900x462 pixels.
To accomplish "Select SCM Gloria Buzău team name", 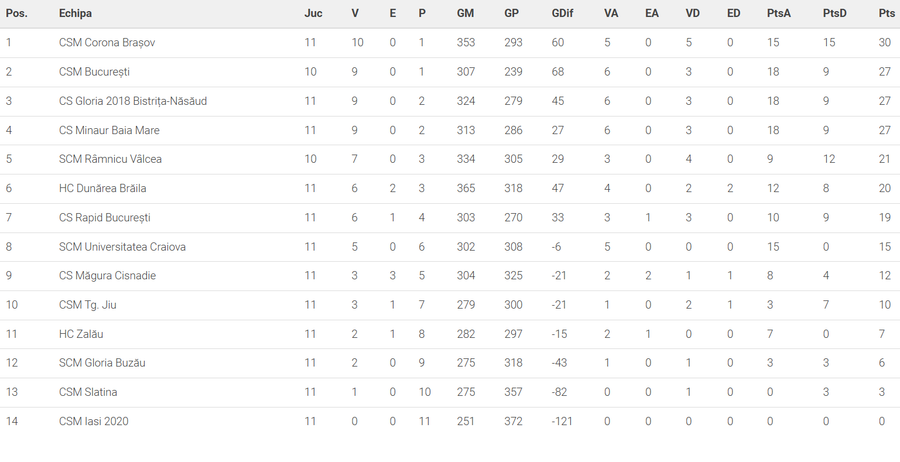I will [102, 363].
